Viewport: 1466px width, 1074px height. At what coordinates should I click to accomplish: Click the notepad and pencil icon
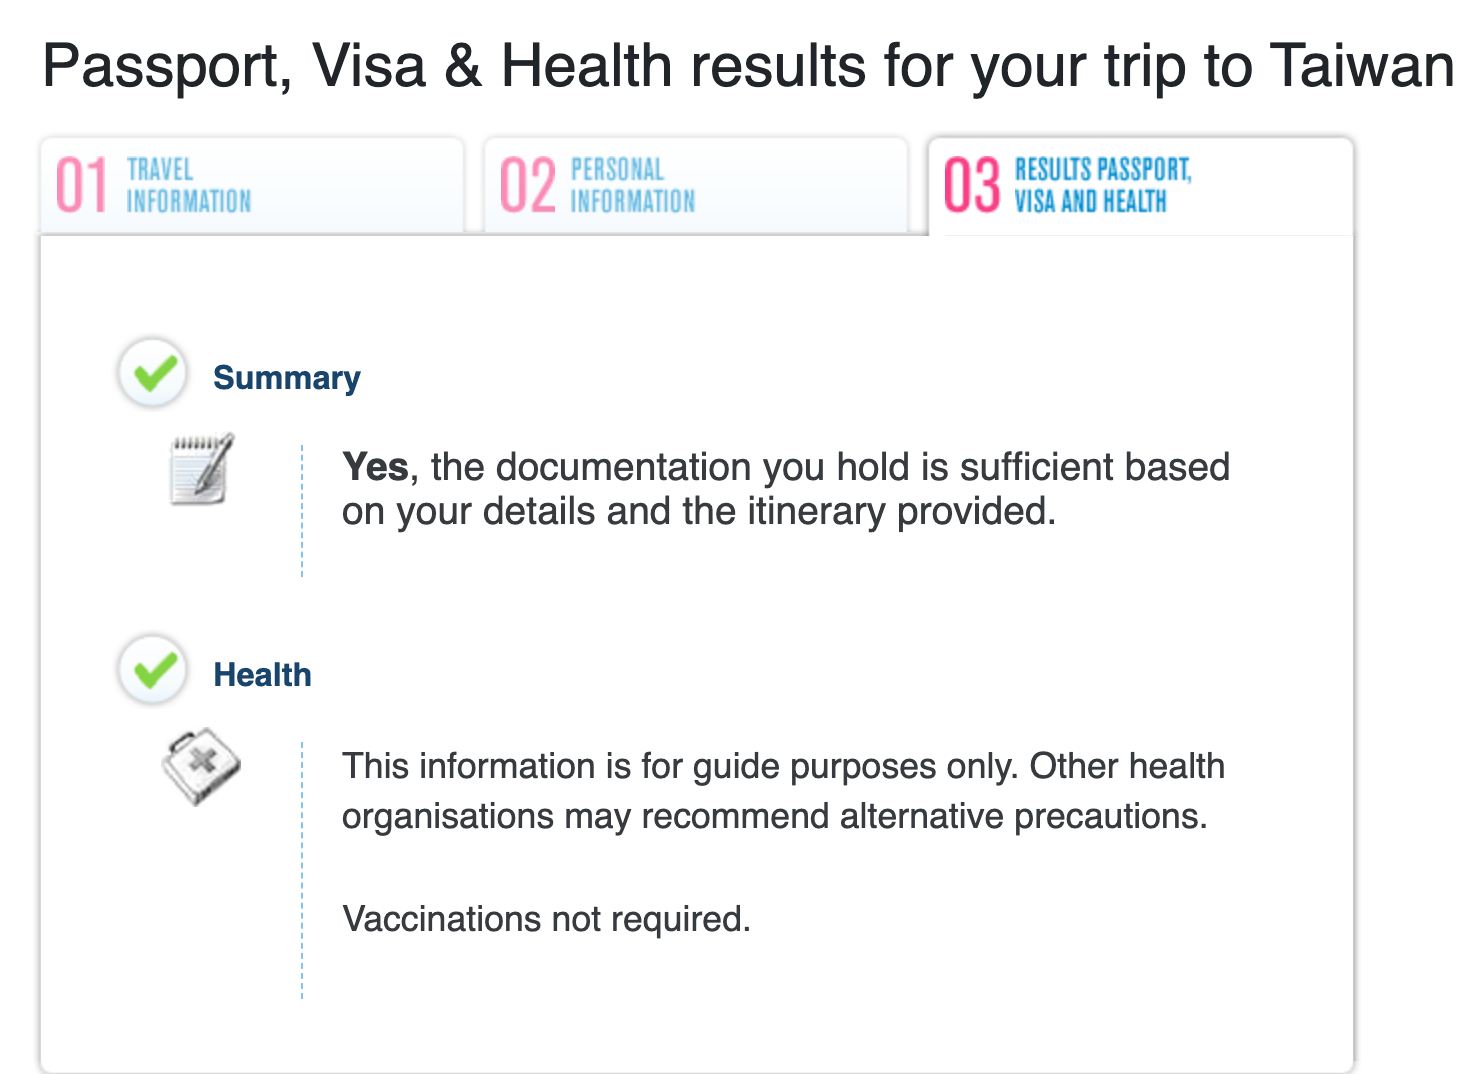202,469
